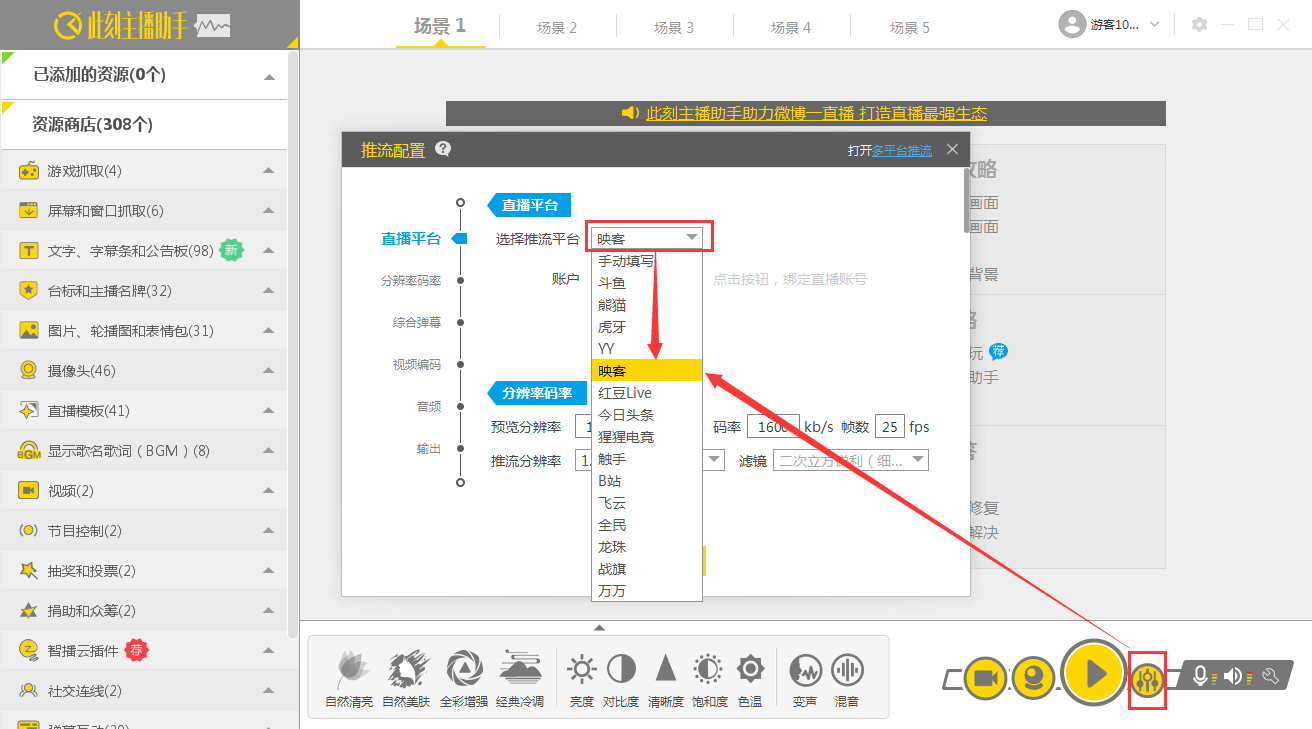The width and height of the screenshot is (1312, 729).
Task: Open the 微博一直播 announcement banner link
Action: pos(816,114)
